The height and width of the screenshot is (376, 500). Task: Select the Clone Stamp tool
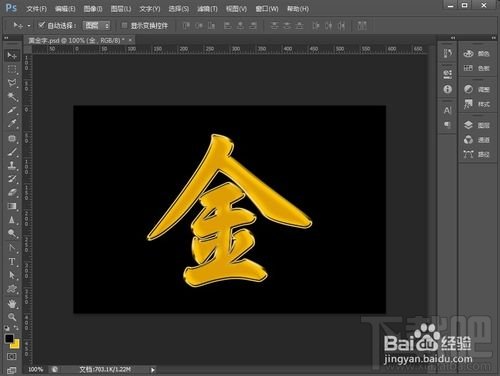pos(12,165)
